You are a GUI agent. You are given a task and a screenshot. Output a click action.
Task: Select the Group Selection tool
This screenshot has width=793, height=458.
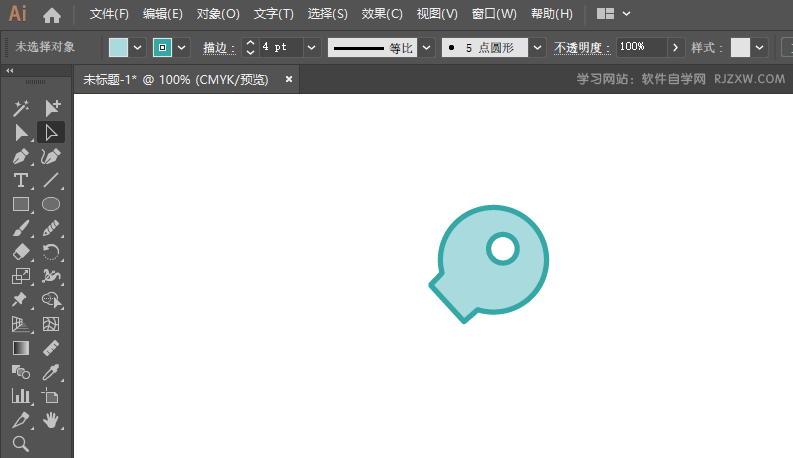[x=52, y=108]
